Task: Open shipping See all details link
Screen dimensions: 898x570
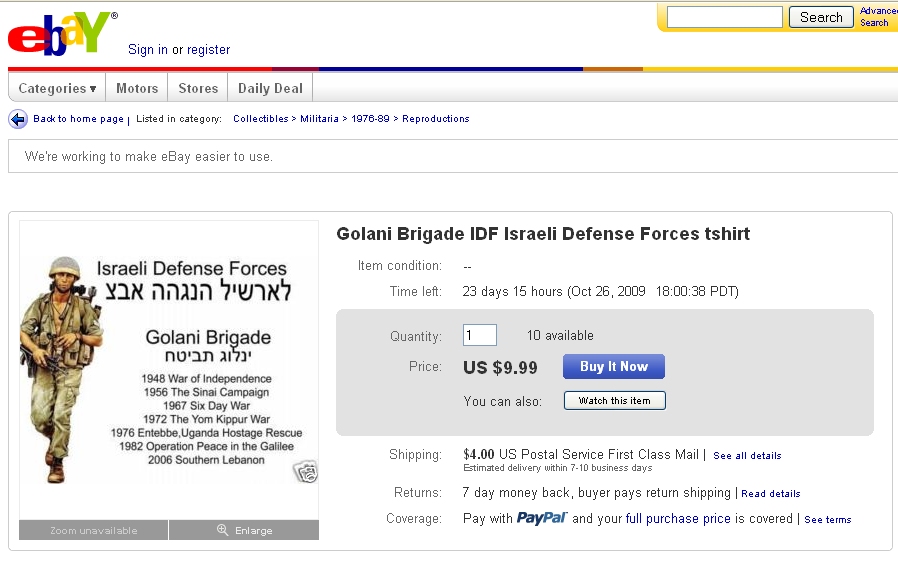Action: 747,456
